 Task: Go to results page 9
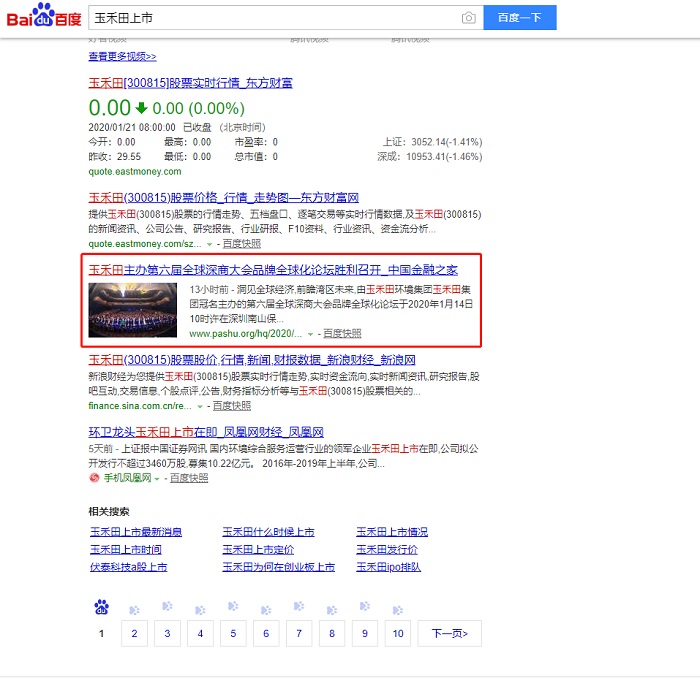365,633
